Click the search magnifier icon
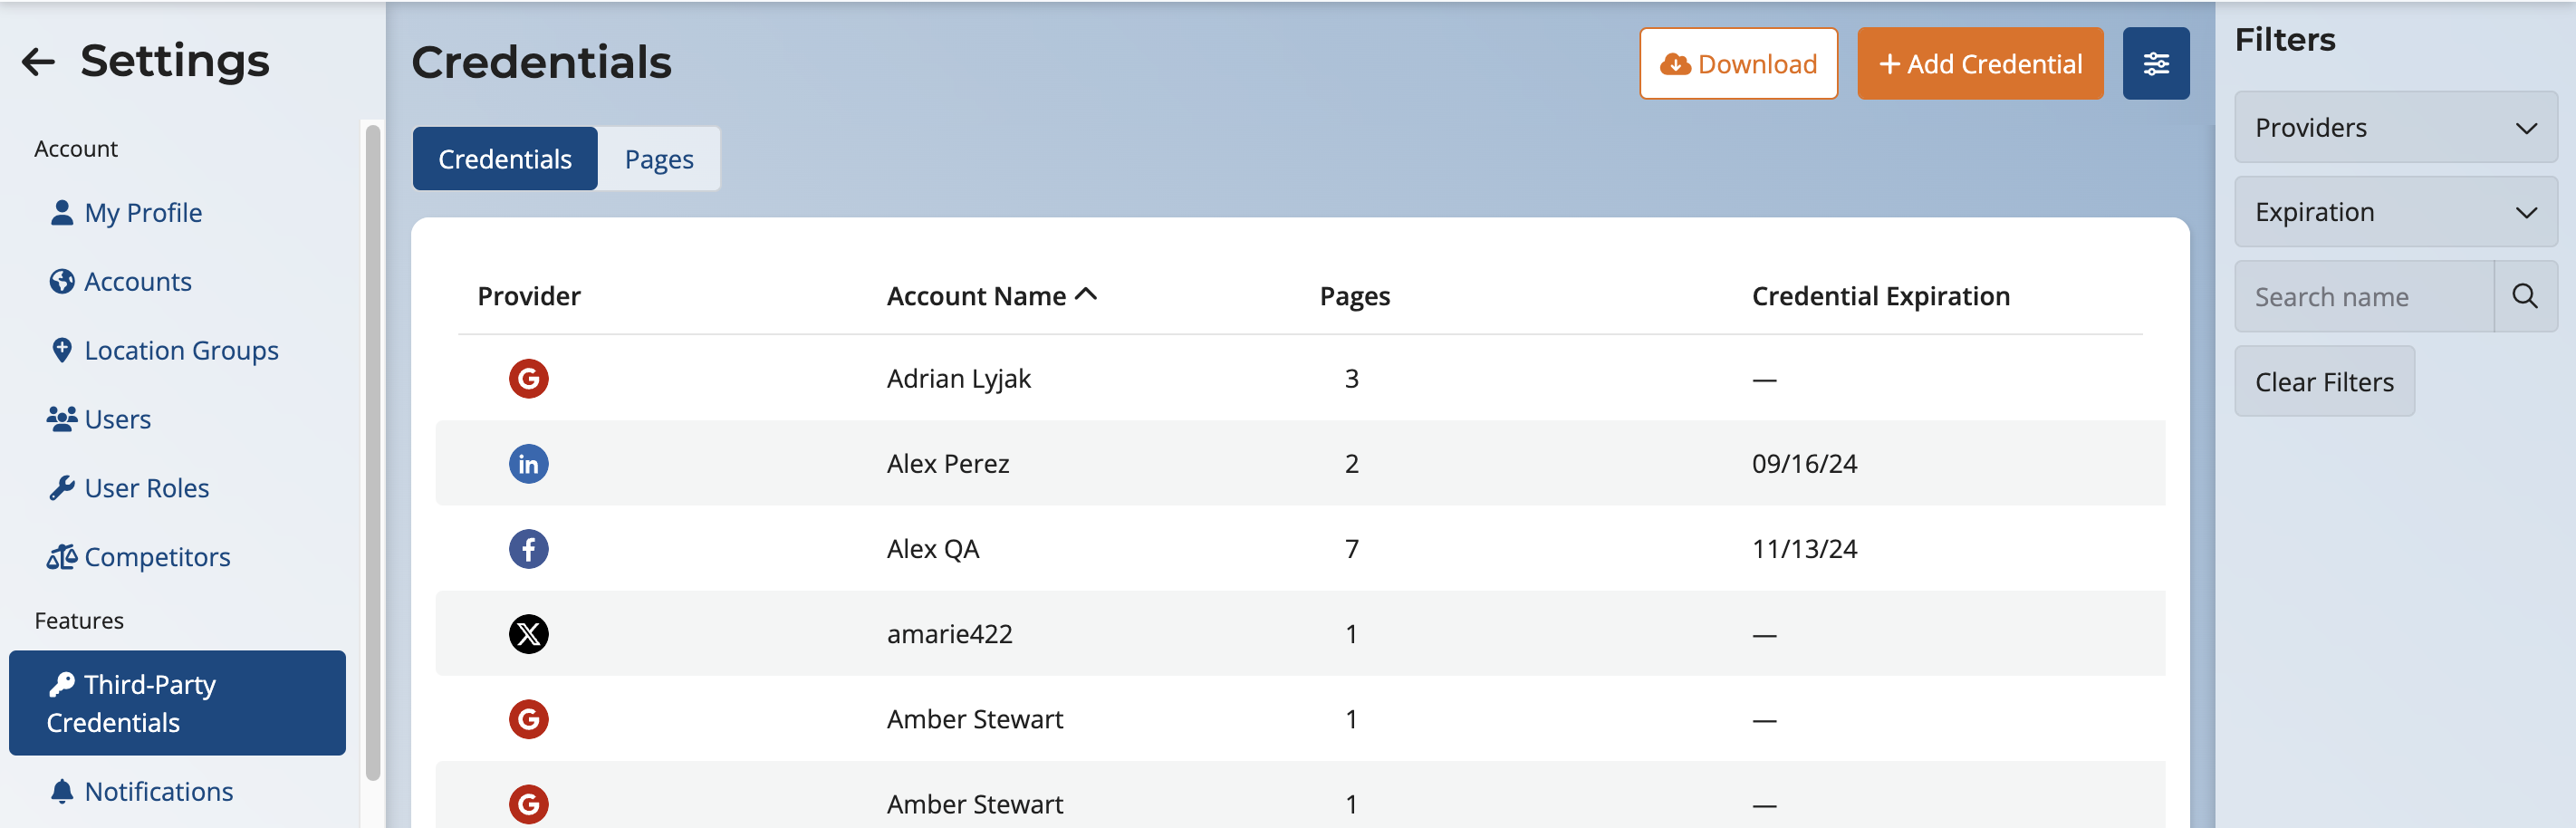Viewport: 2576px width, 828px height. [x=2524, y=297]
